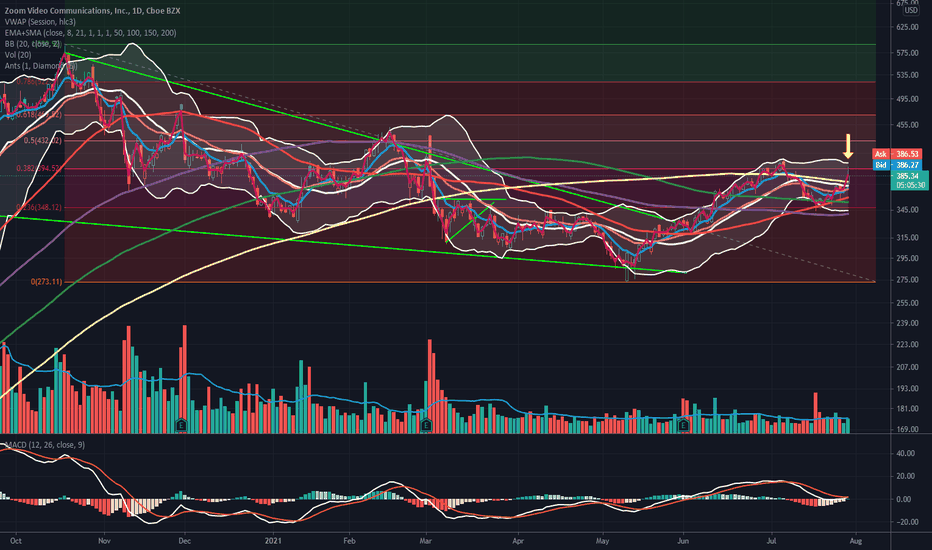Click Nov on the time axis

(x=104, y=541)
